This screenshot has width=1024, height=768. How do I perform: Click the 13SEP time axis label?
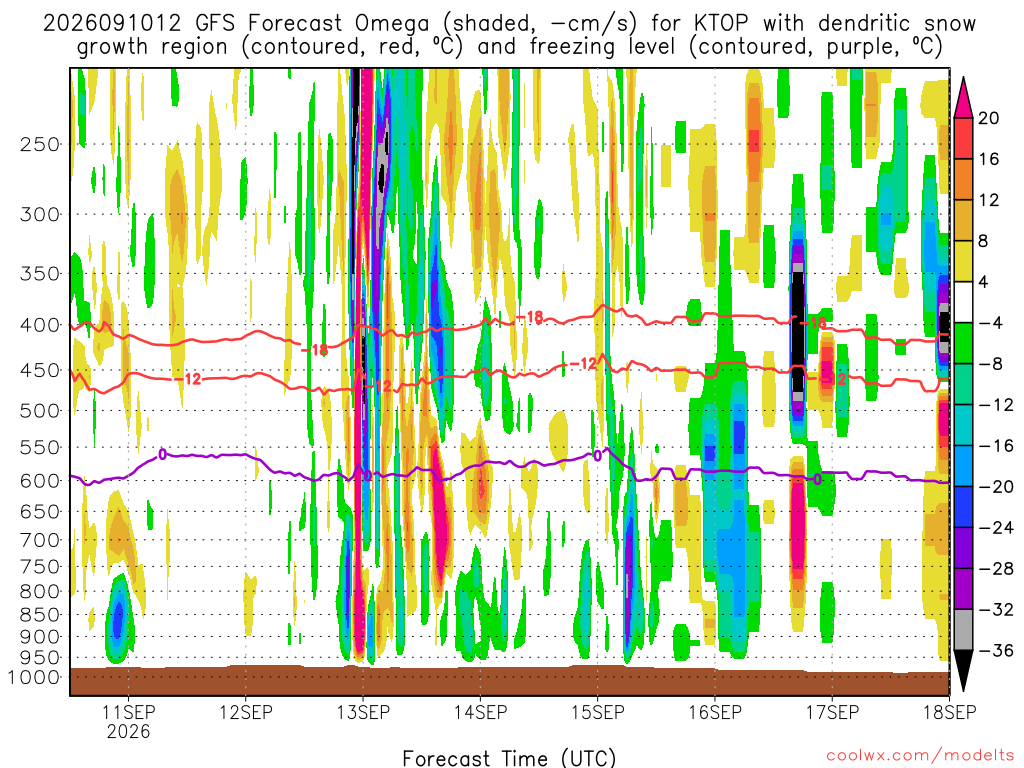(x=363, y=712)
